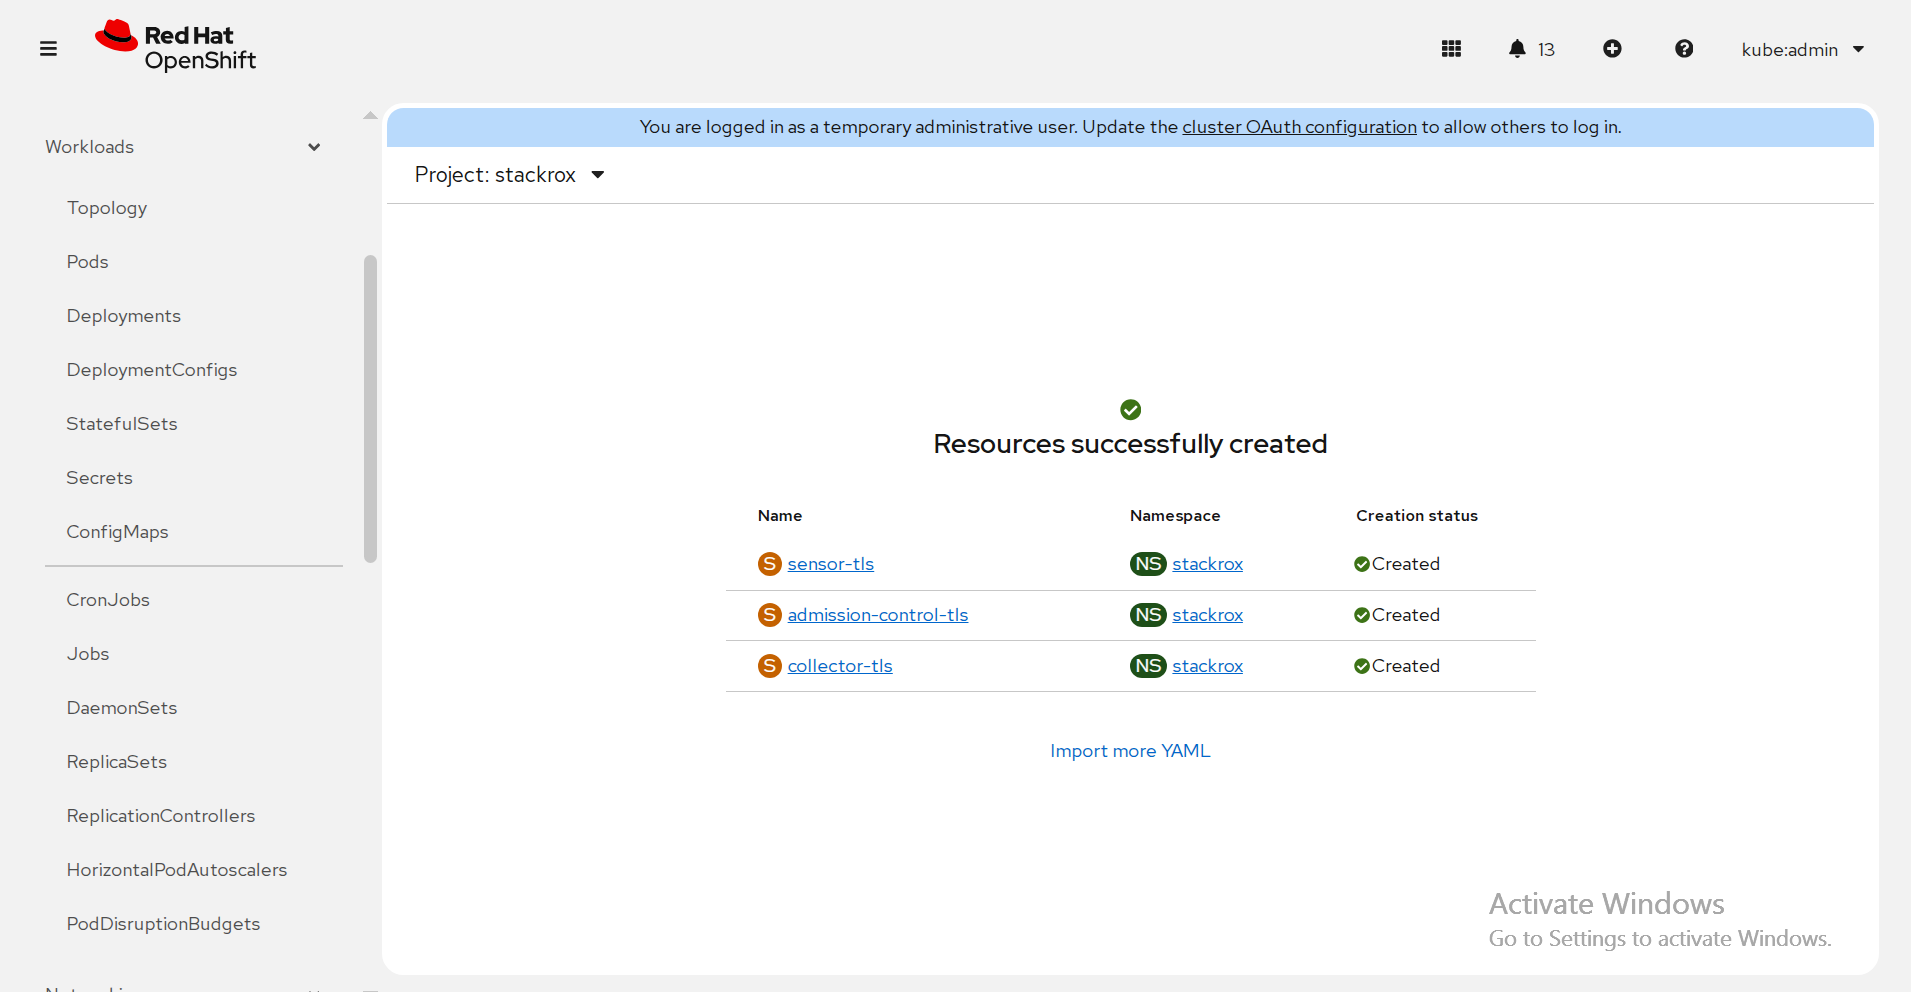The image size is (1911, 992).
Task: Click the Secret icon beside sensor-tls
Action: coord(769,564)
